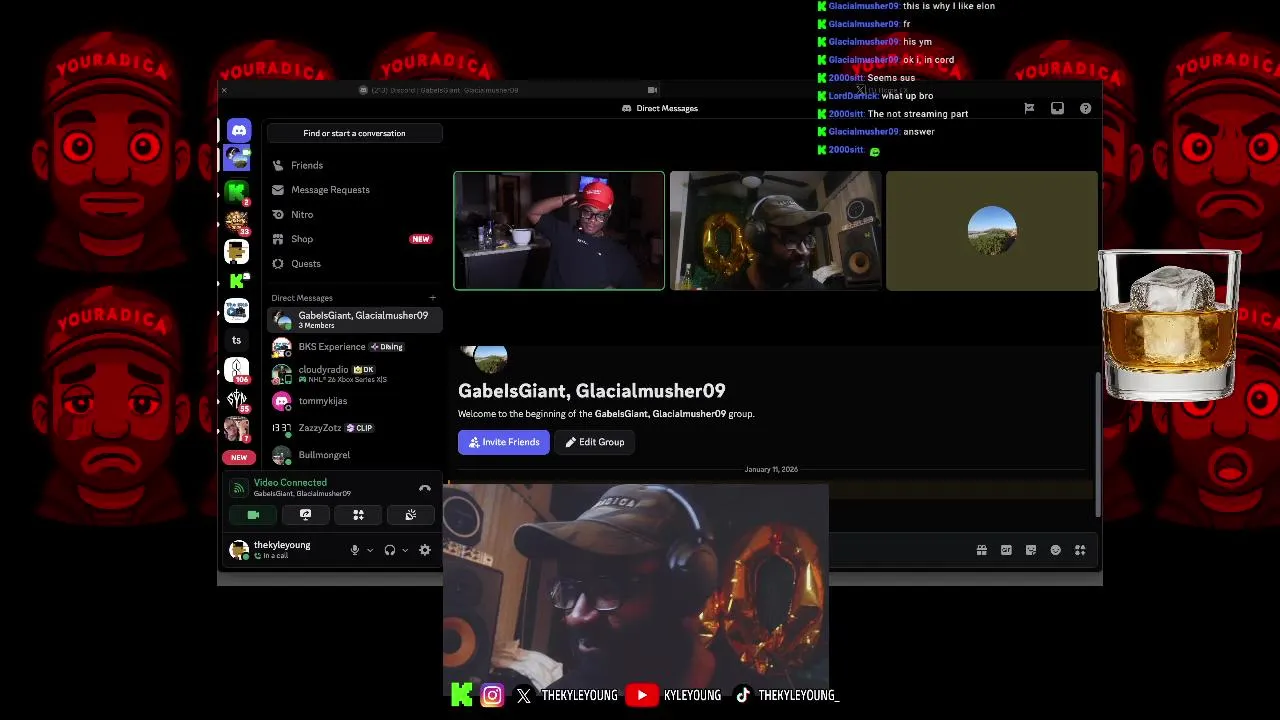Open server icon with 33 badge
Screen dimensions: 1280x720
[237, 222]
